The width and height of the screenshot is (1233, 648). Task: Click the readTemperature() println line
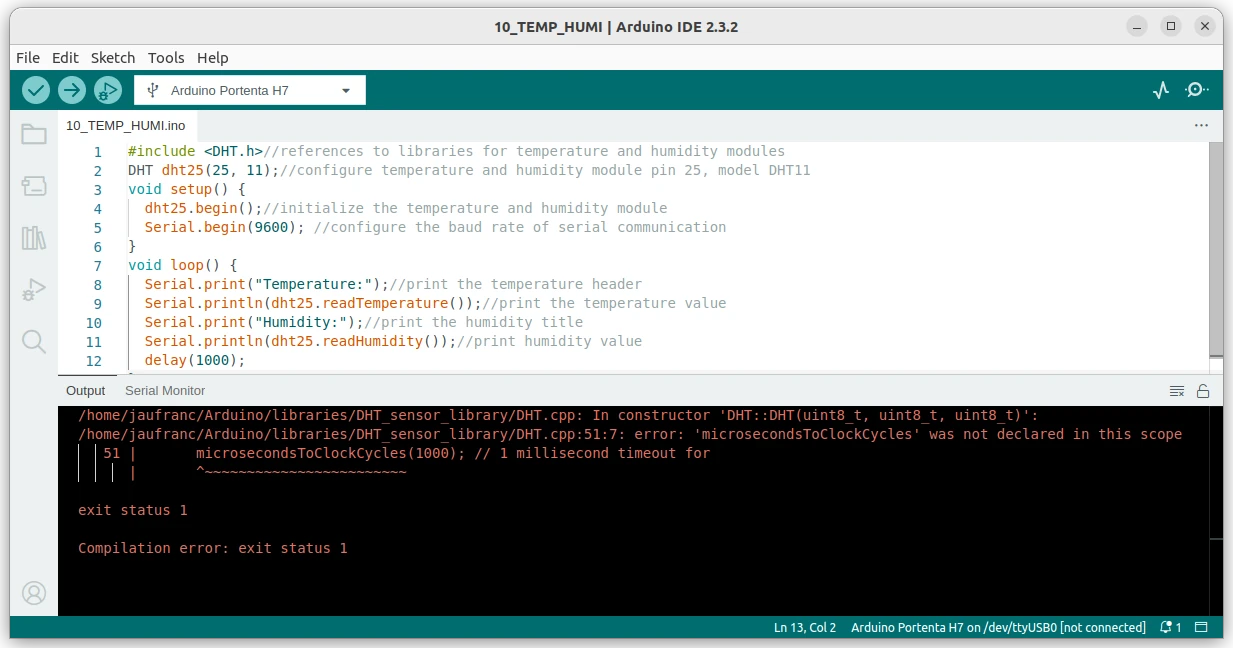pyautogui.click(x=435, y=304)
